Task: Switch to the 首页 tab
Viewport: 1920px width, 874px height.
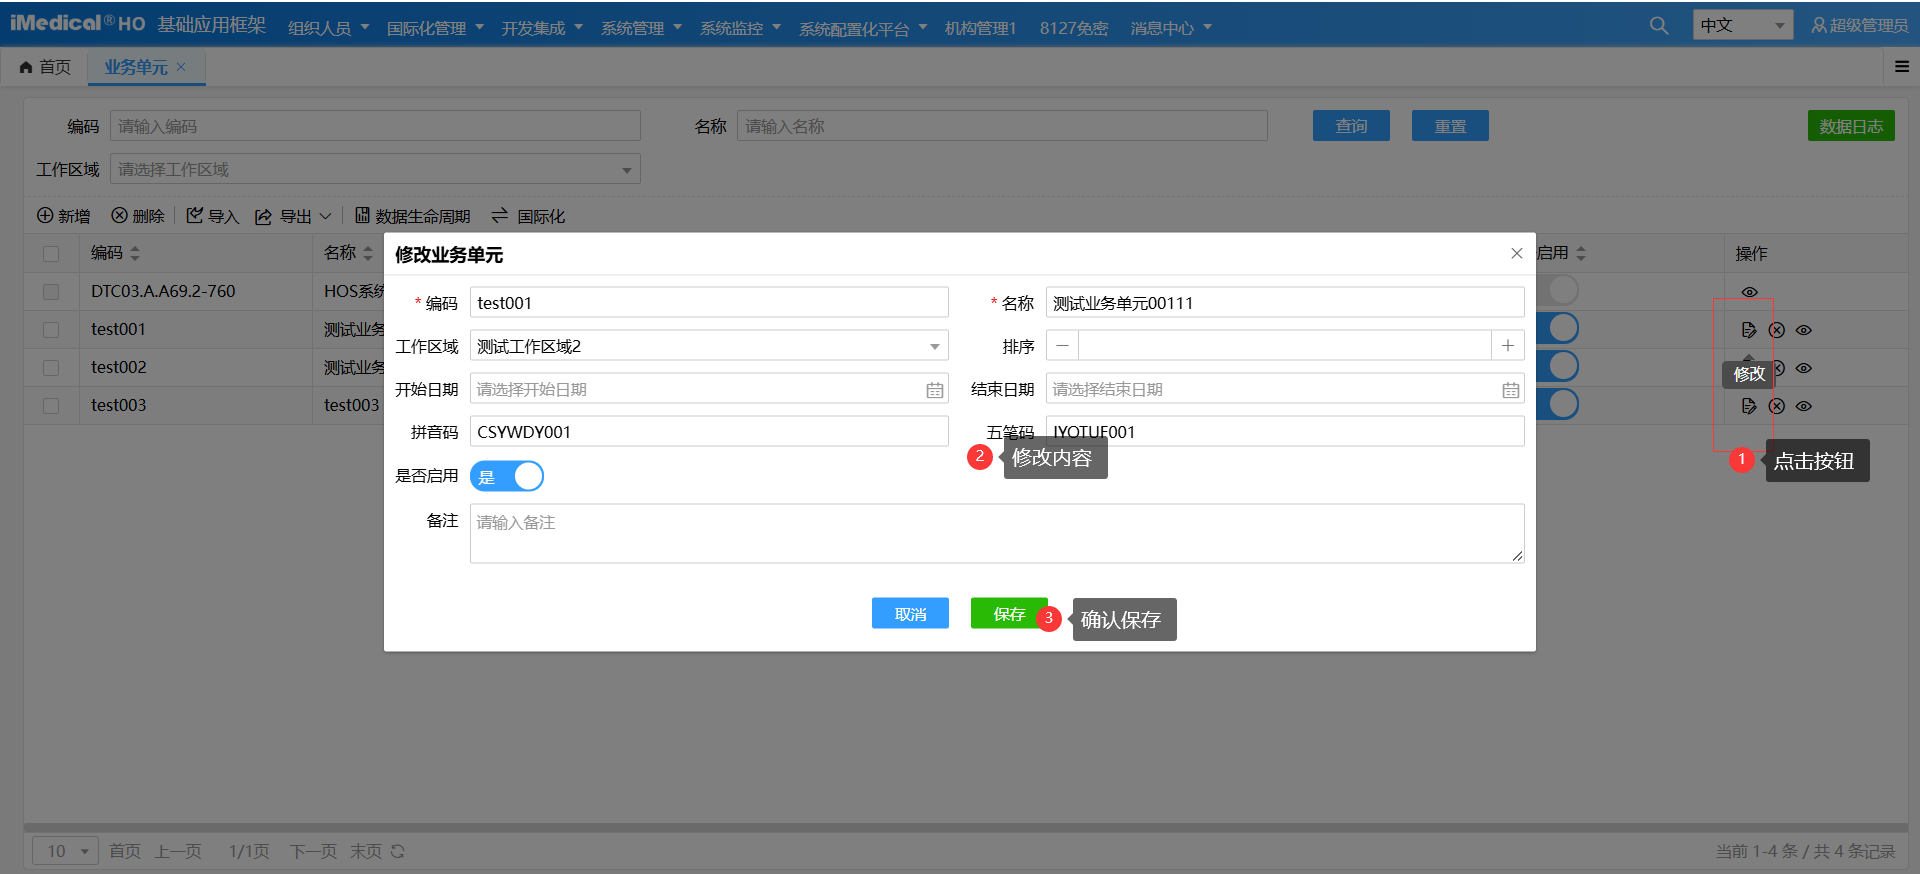Action: [x=45, y=67]
